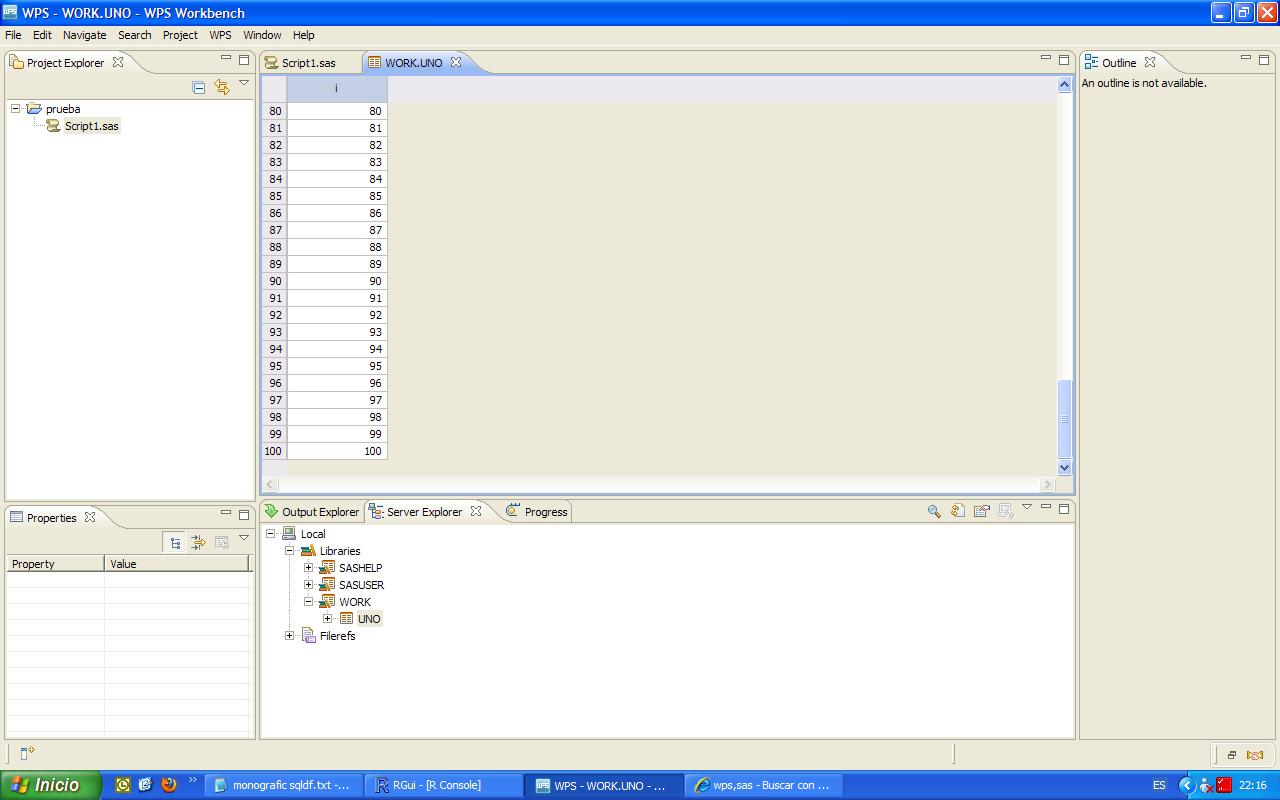
Task: Close the Outline view
Action: point(1150,62)
